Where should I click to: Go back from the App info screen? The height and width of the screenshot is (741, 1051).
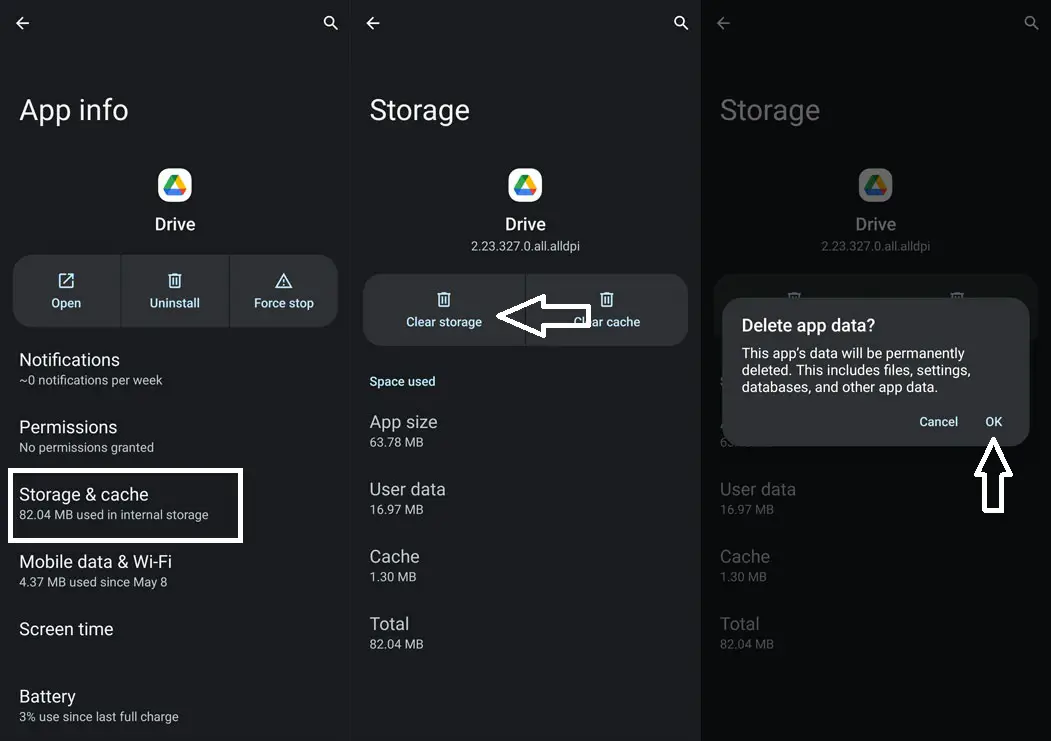click(23, 23)
